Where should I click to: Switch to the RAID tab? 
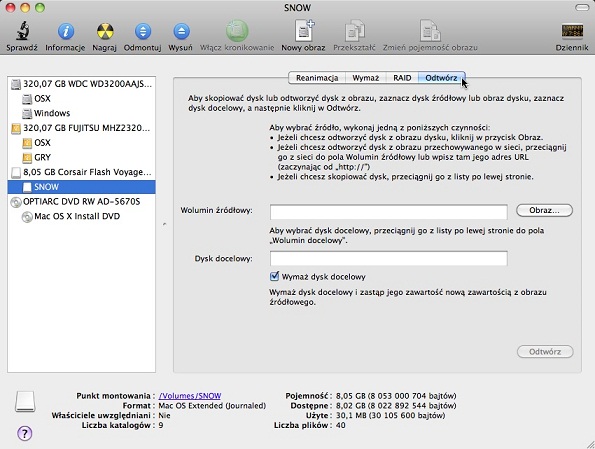(402, 78)
